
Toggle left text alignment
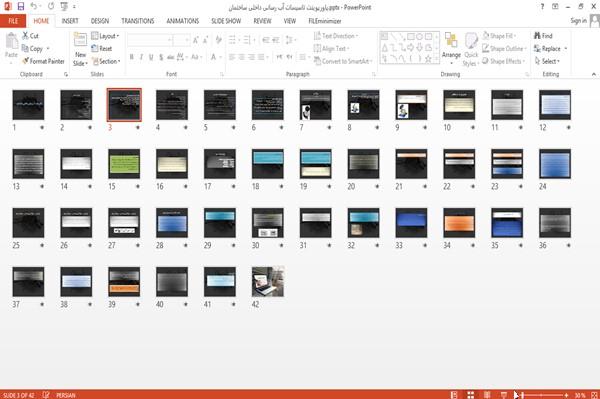point(232,57)
